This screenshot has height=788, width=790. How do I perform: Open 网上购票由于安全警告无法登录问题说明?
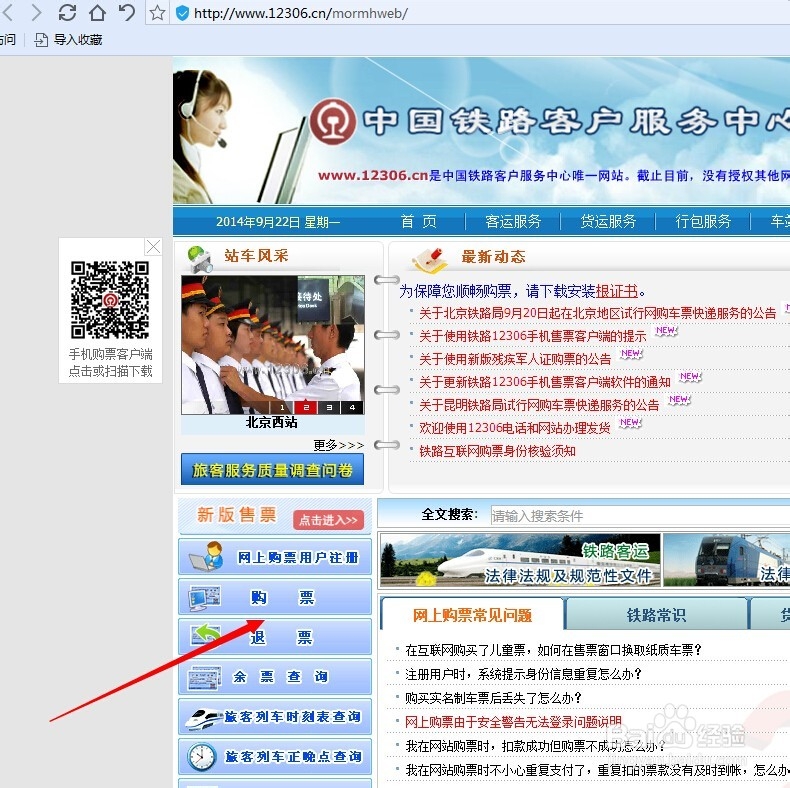point(513,722)
